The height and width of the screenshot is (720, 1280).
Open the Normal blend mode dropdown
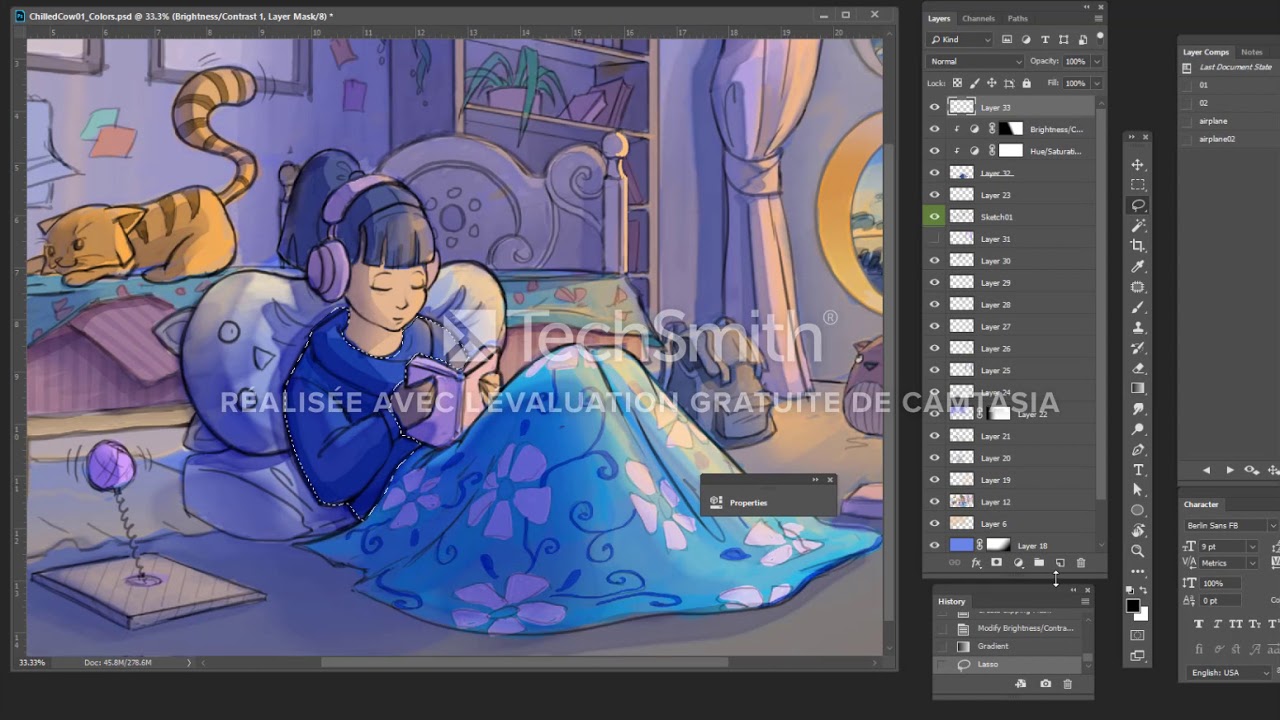click(975, 61)
